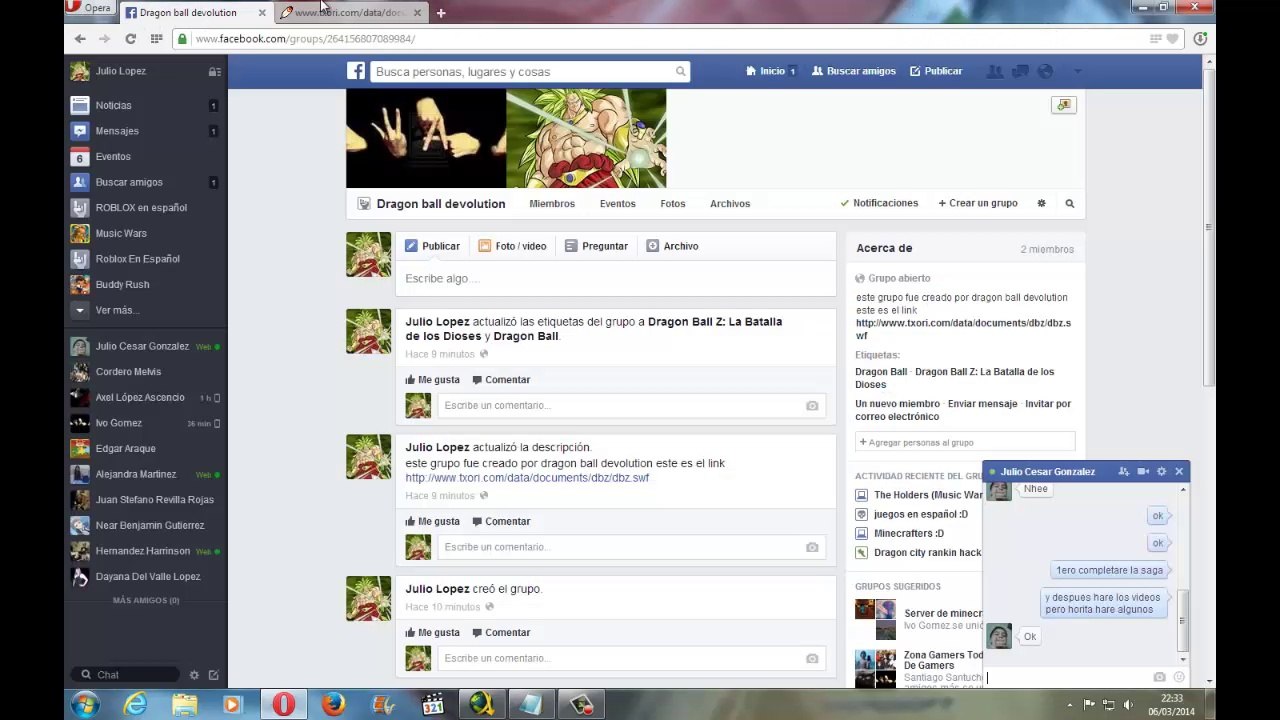Compose new message from chat sidebar
The width and height of the screenshot is (1280, 720).
[x=213, y=675]
